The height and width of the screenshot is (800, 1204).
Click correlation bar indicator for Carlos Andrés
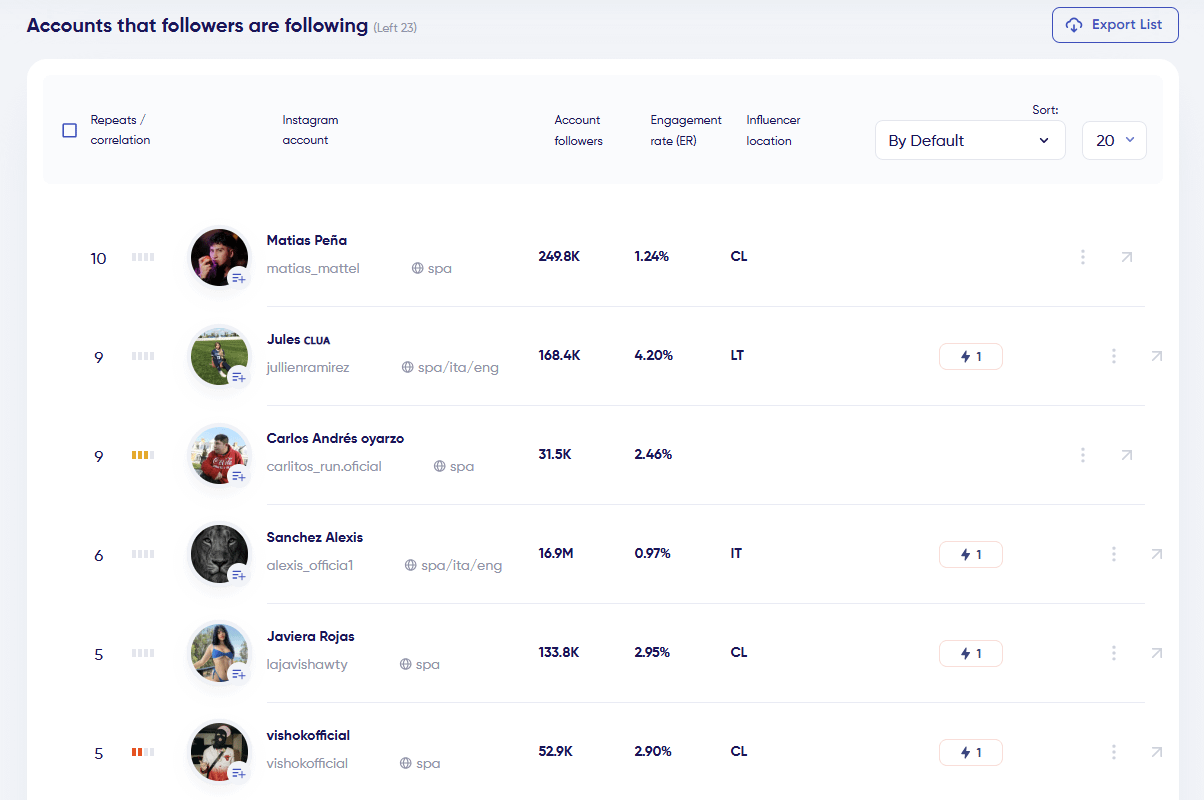[142, 455]
